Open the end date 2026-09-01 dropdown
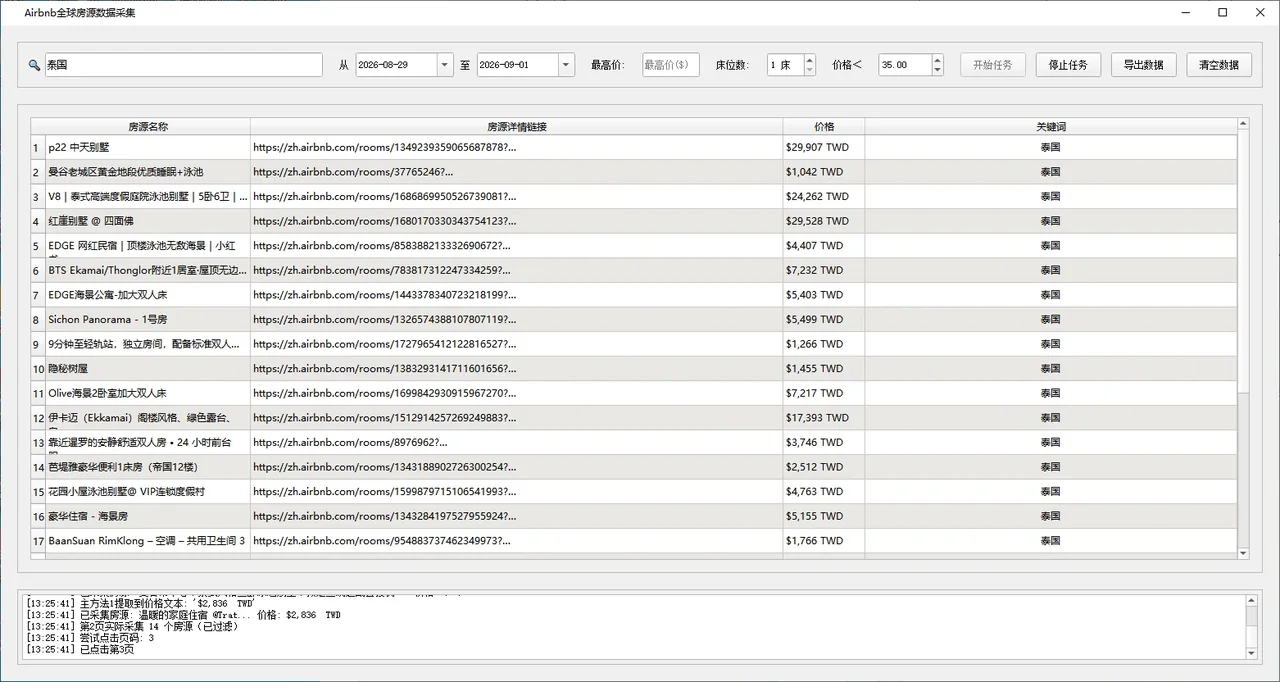Screen dimensions: 1280x682 coord(567,65)
